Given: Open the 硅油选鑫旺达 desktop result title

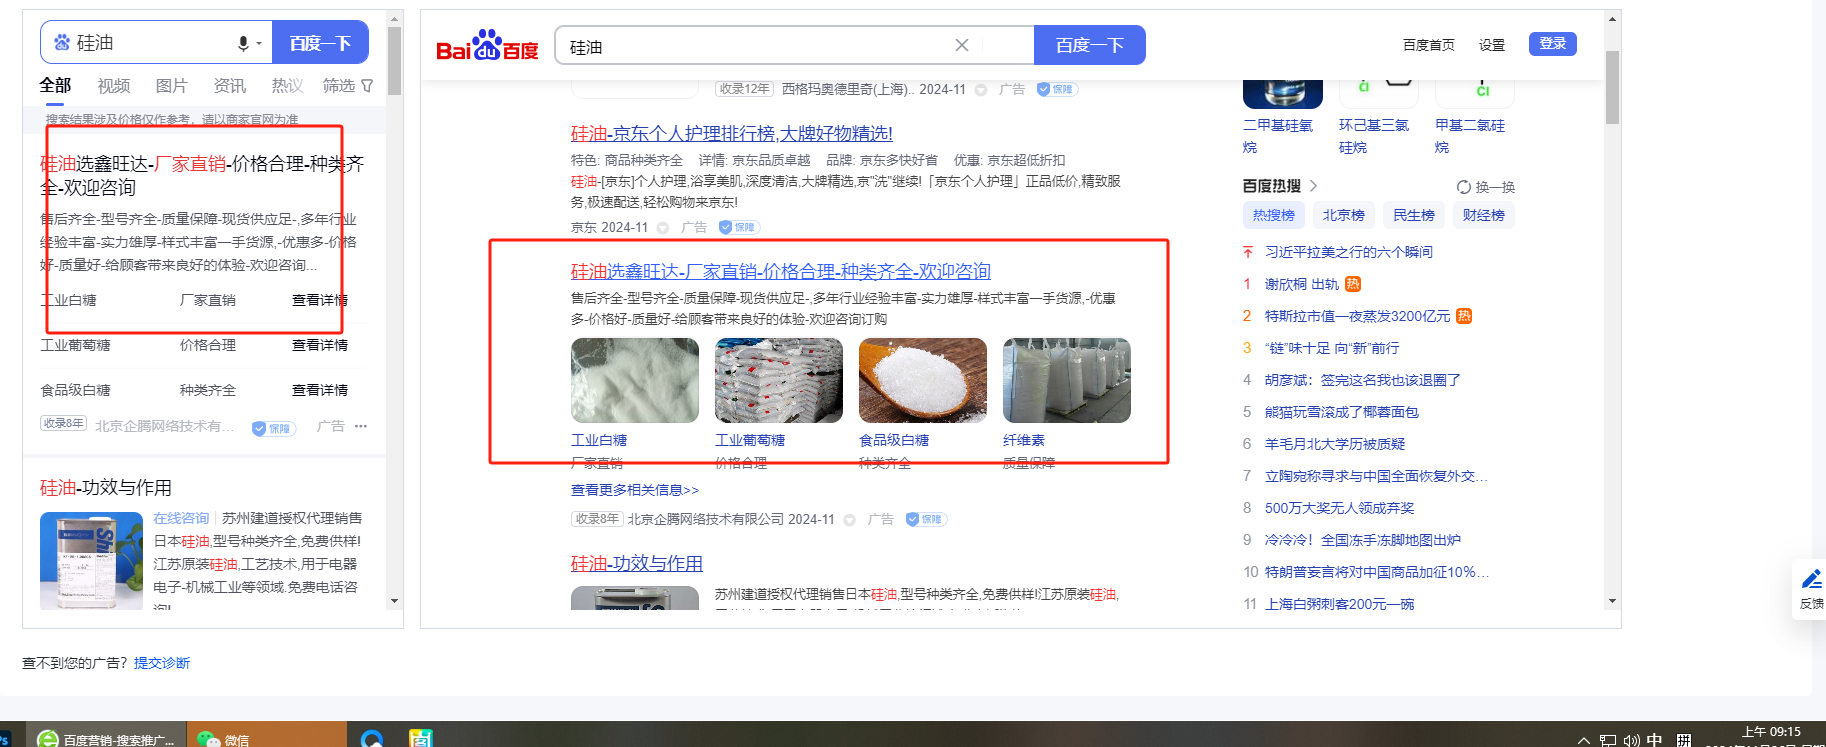Looking at the screenshot, I should (781, 272).
